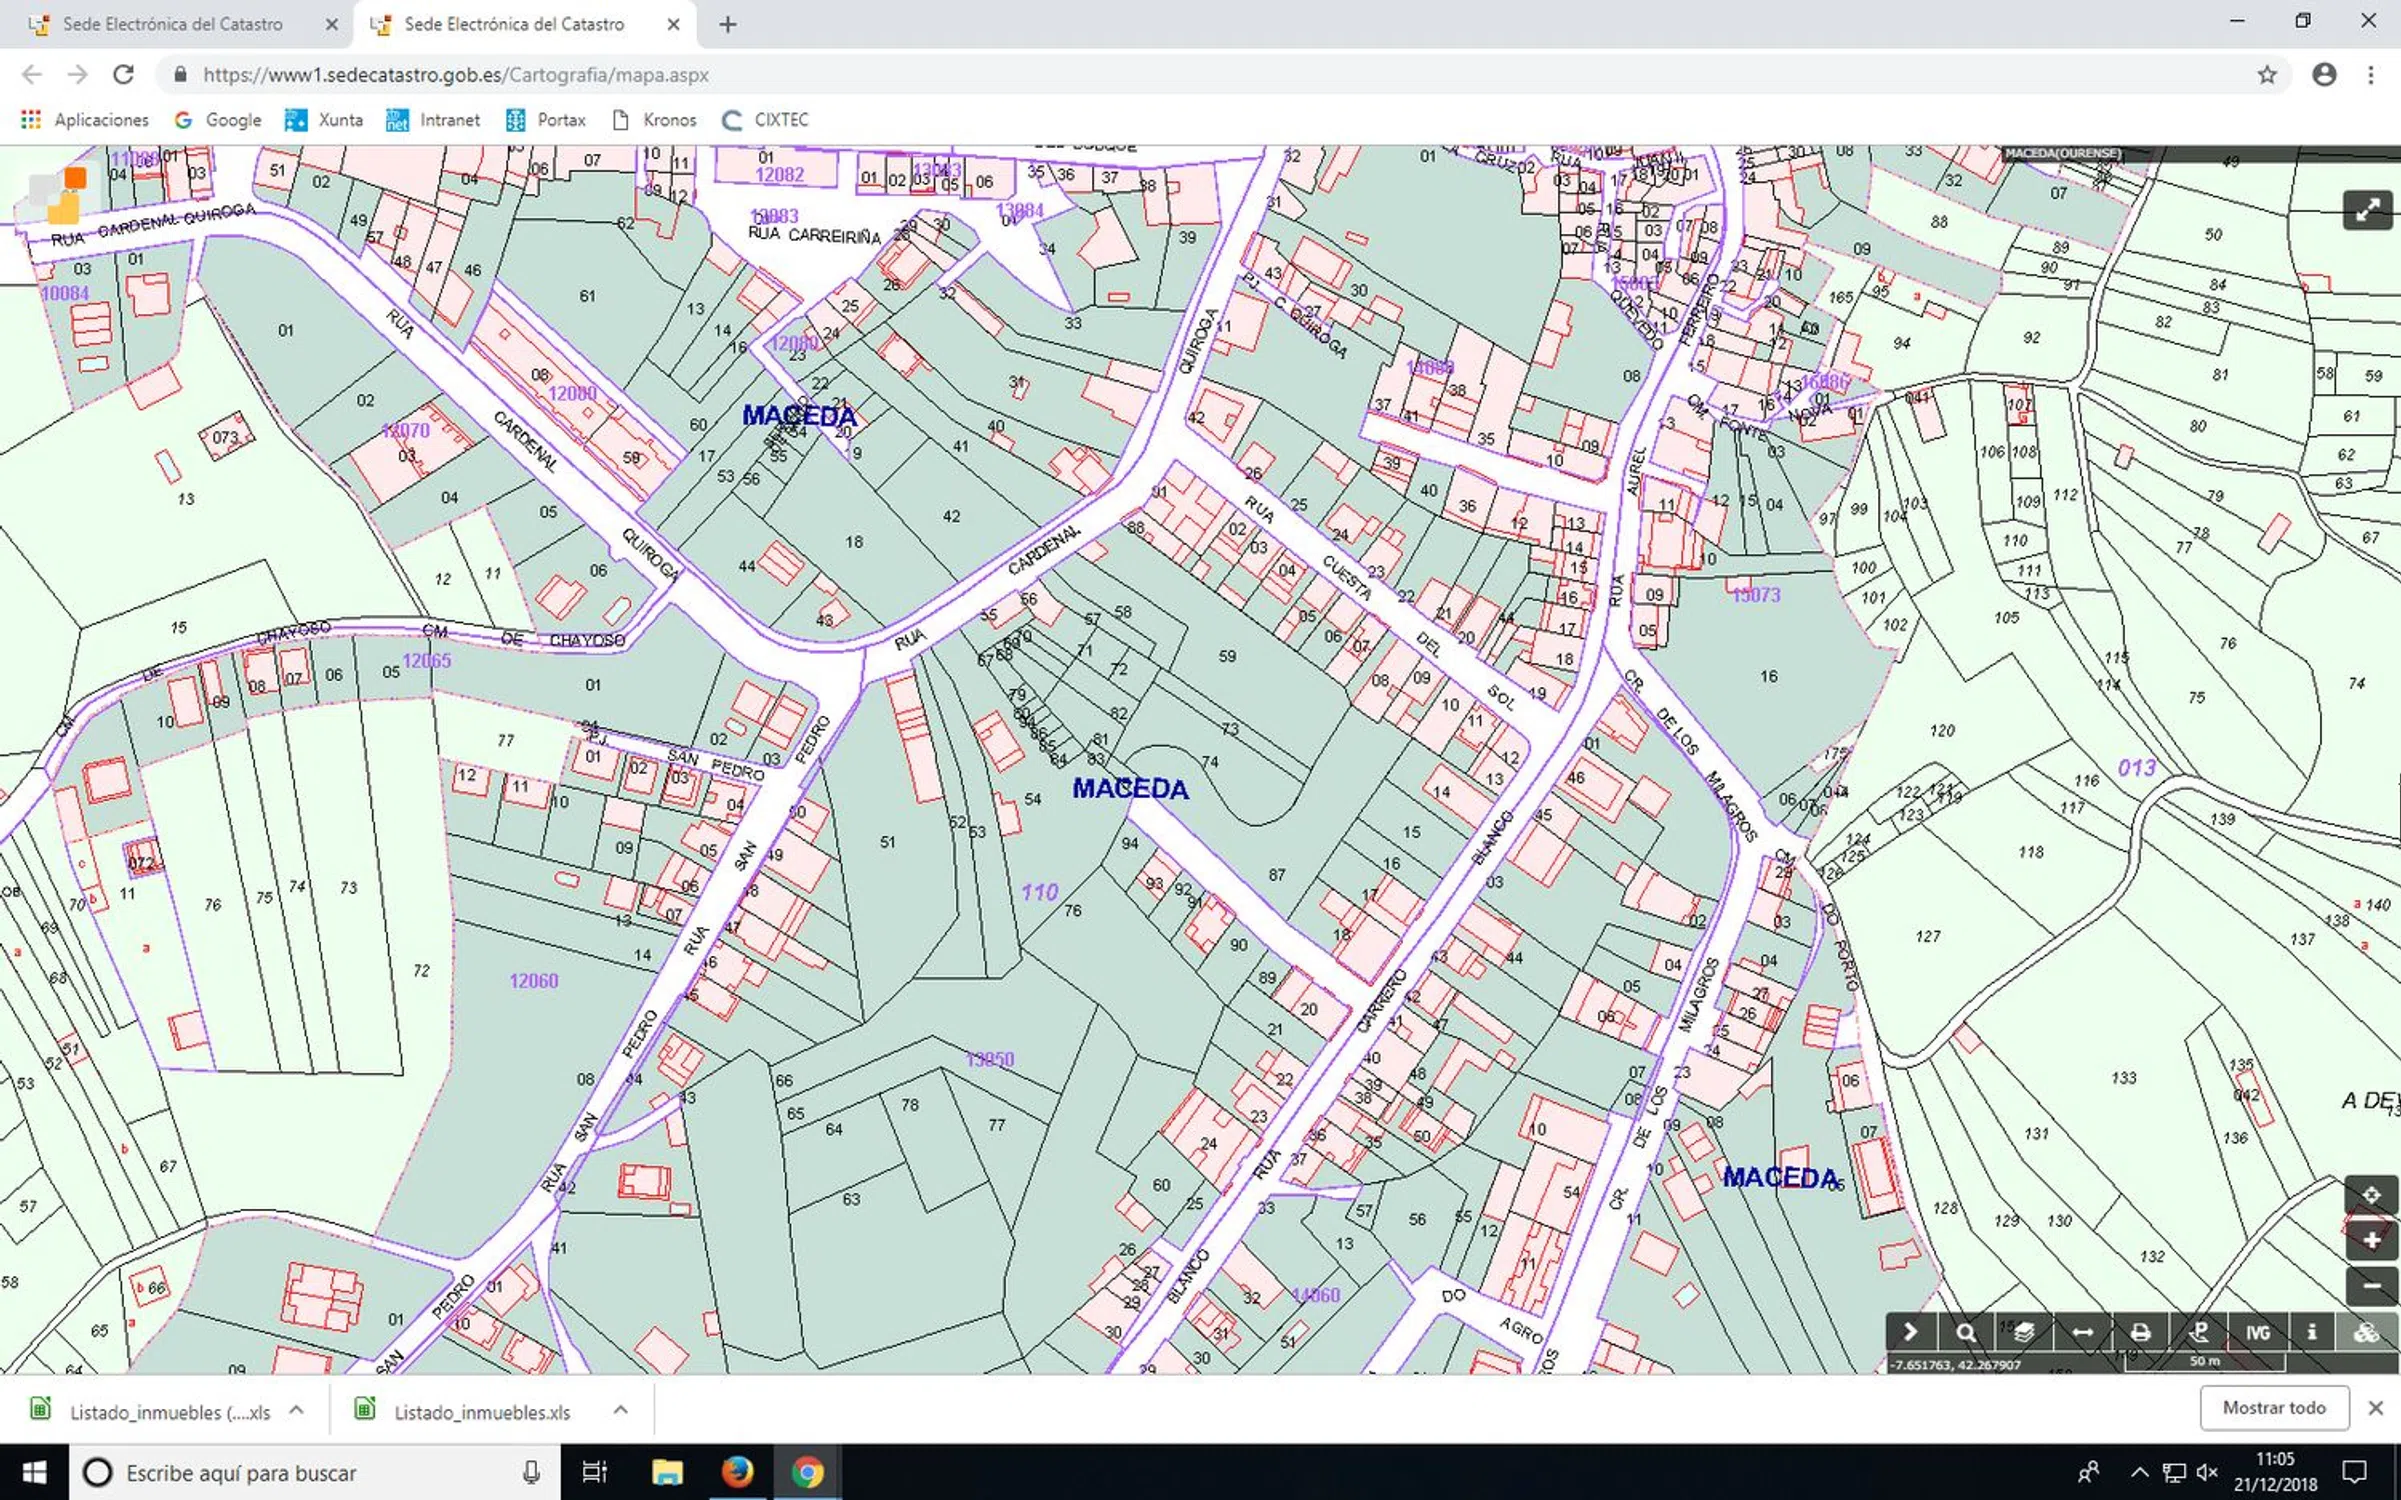Click the print map icon
The height and width of the screenshot is (1500, 2401).
tap(2140, 1332)
